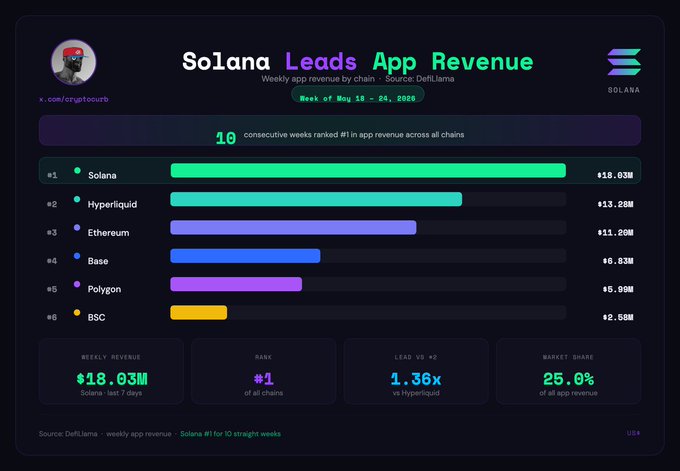Image resolution: width=680 pixels, height=471 pixels.
Task: Click 'Solana #1 for 10 straight weeks' footer text
Action: pyautogui.click(x=230, y=434)
